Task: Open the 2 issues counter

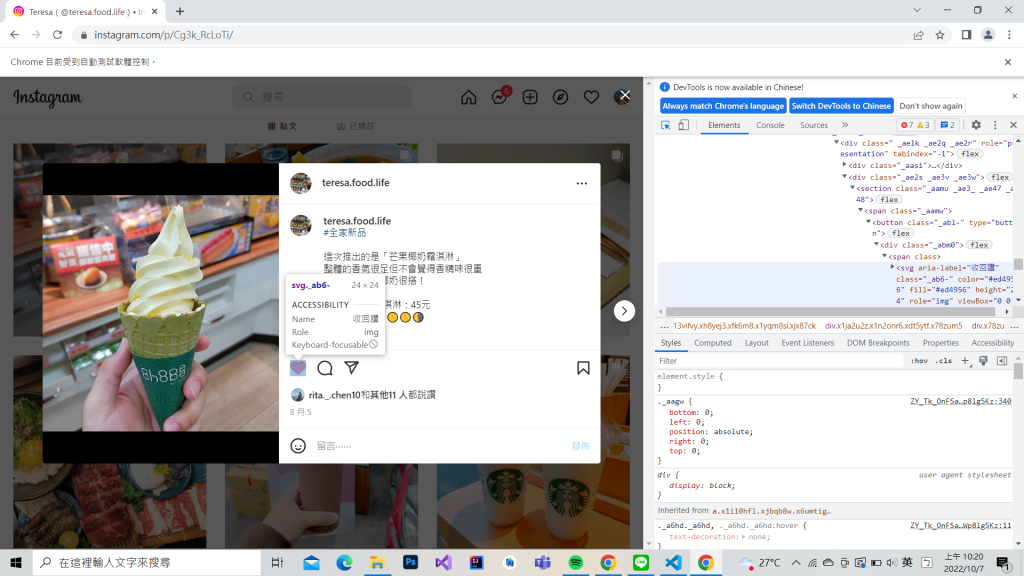Action: [x=948, y=125]
